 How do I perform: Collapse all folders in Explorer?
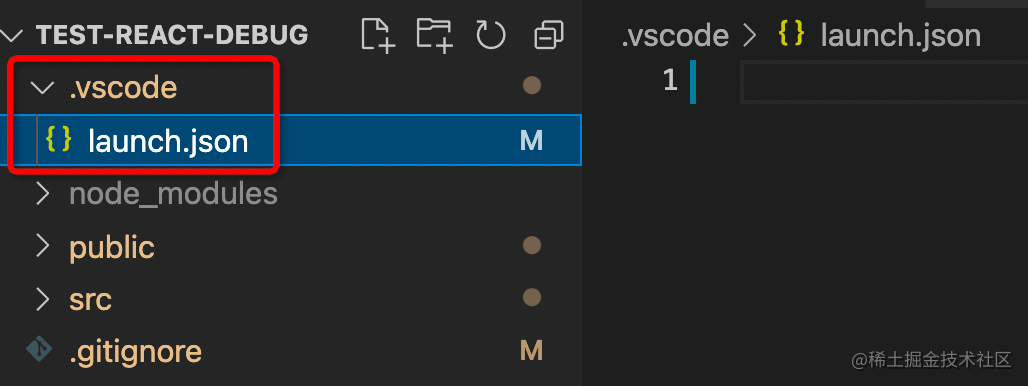[548, 35]
